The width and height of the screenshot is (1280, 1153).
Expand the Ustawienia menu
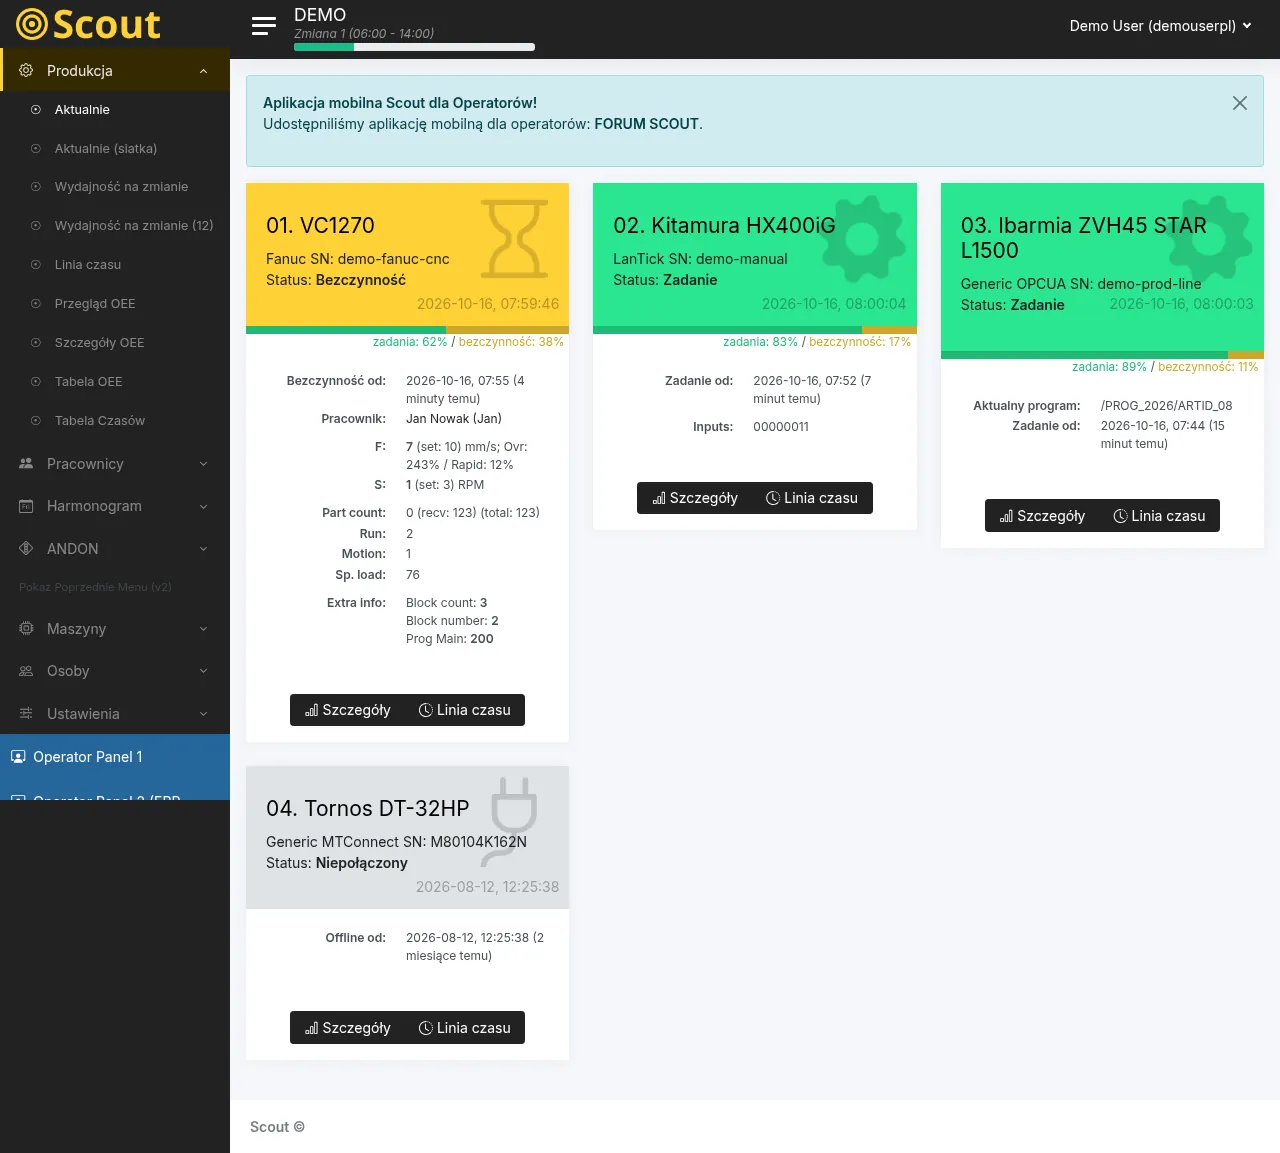tap(204, 714)
